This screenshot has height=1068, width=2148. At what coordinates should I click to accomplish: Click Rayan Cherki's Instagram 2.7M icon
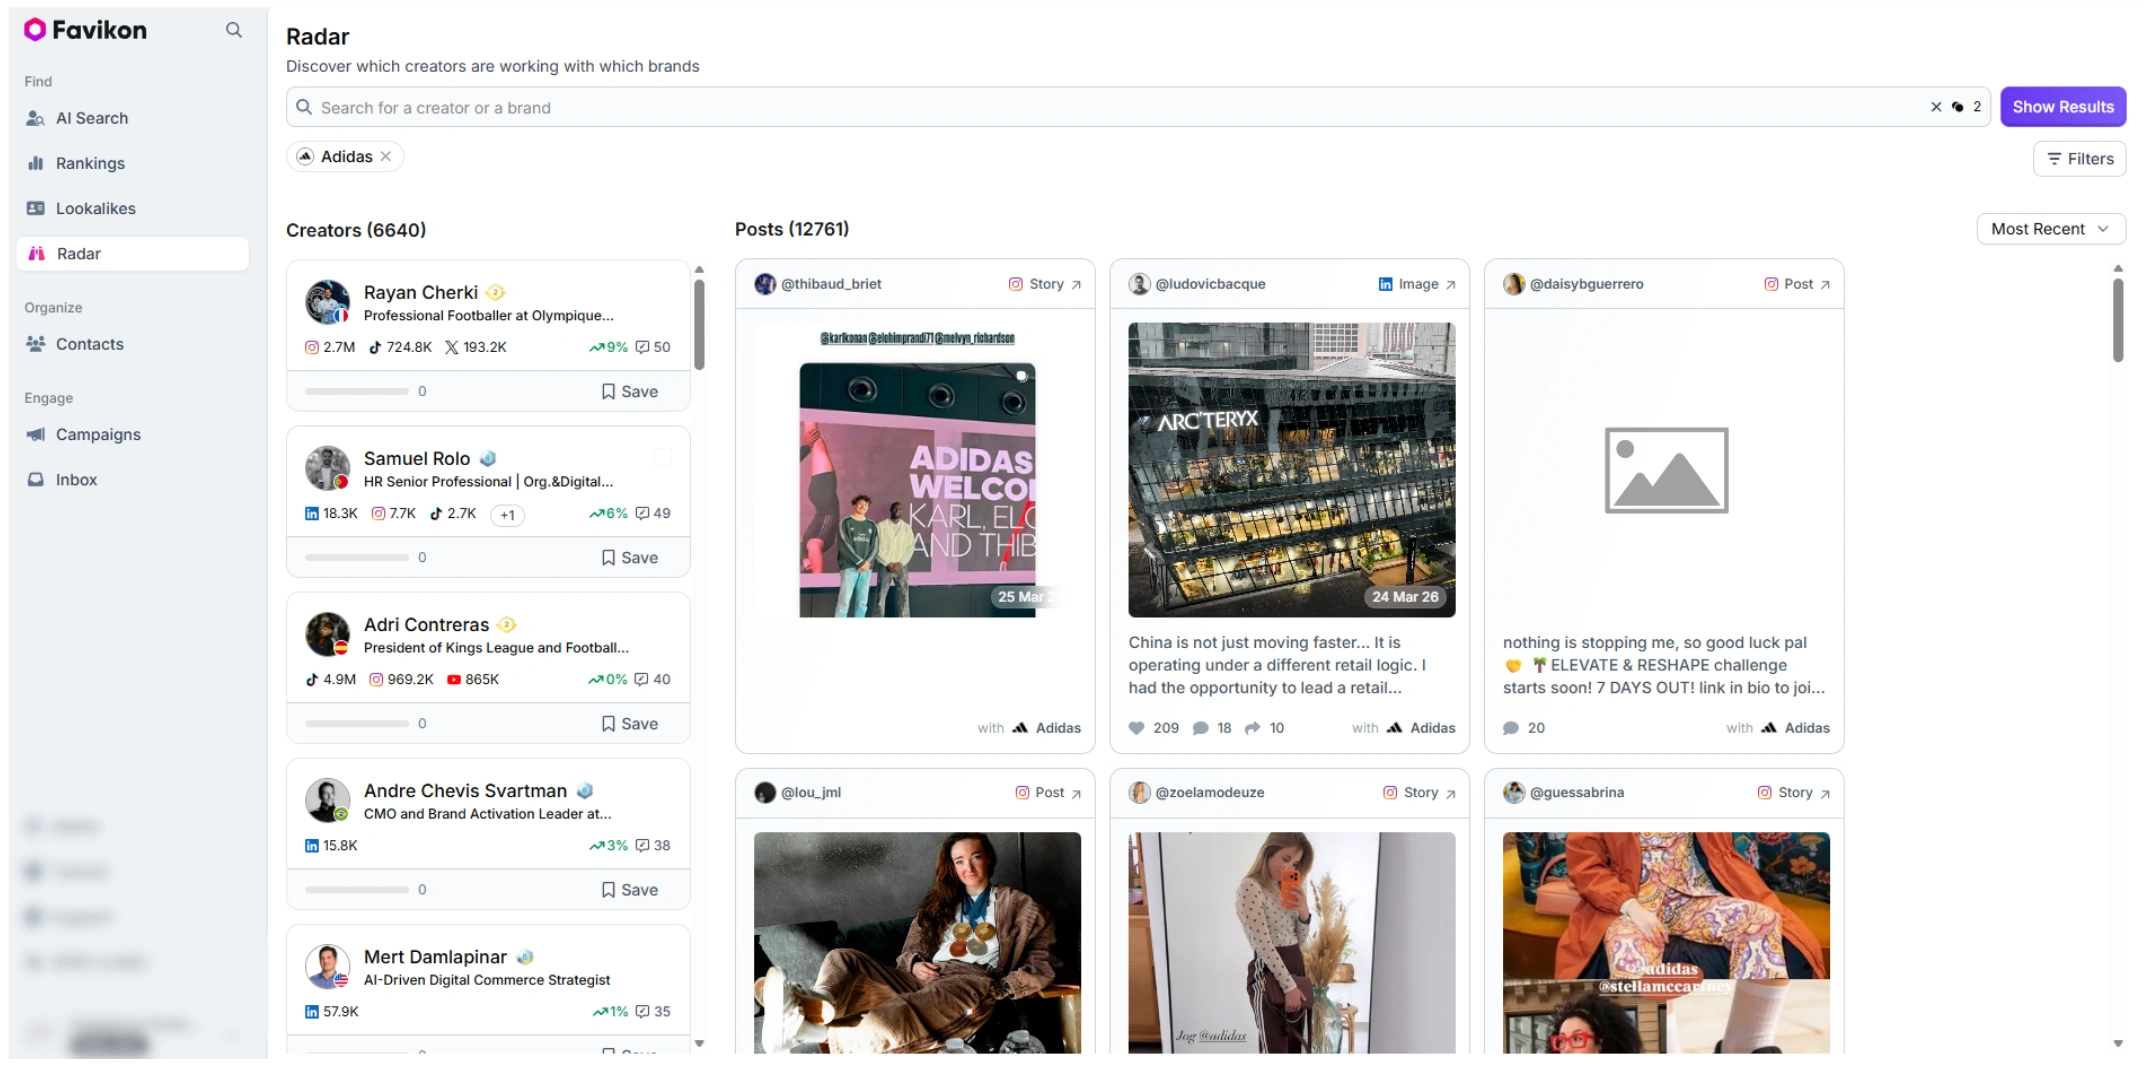(312, 347)
